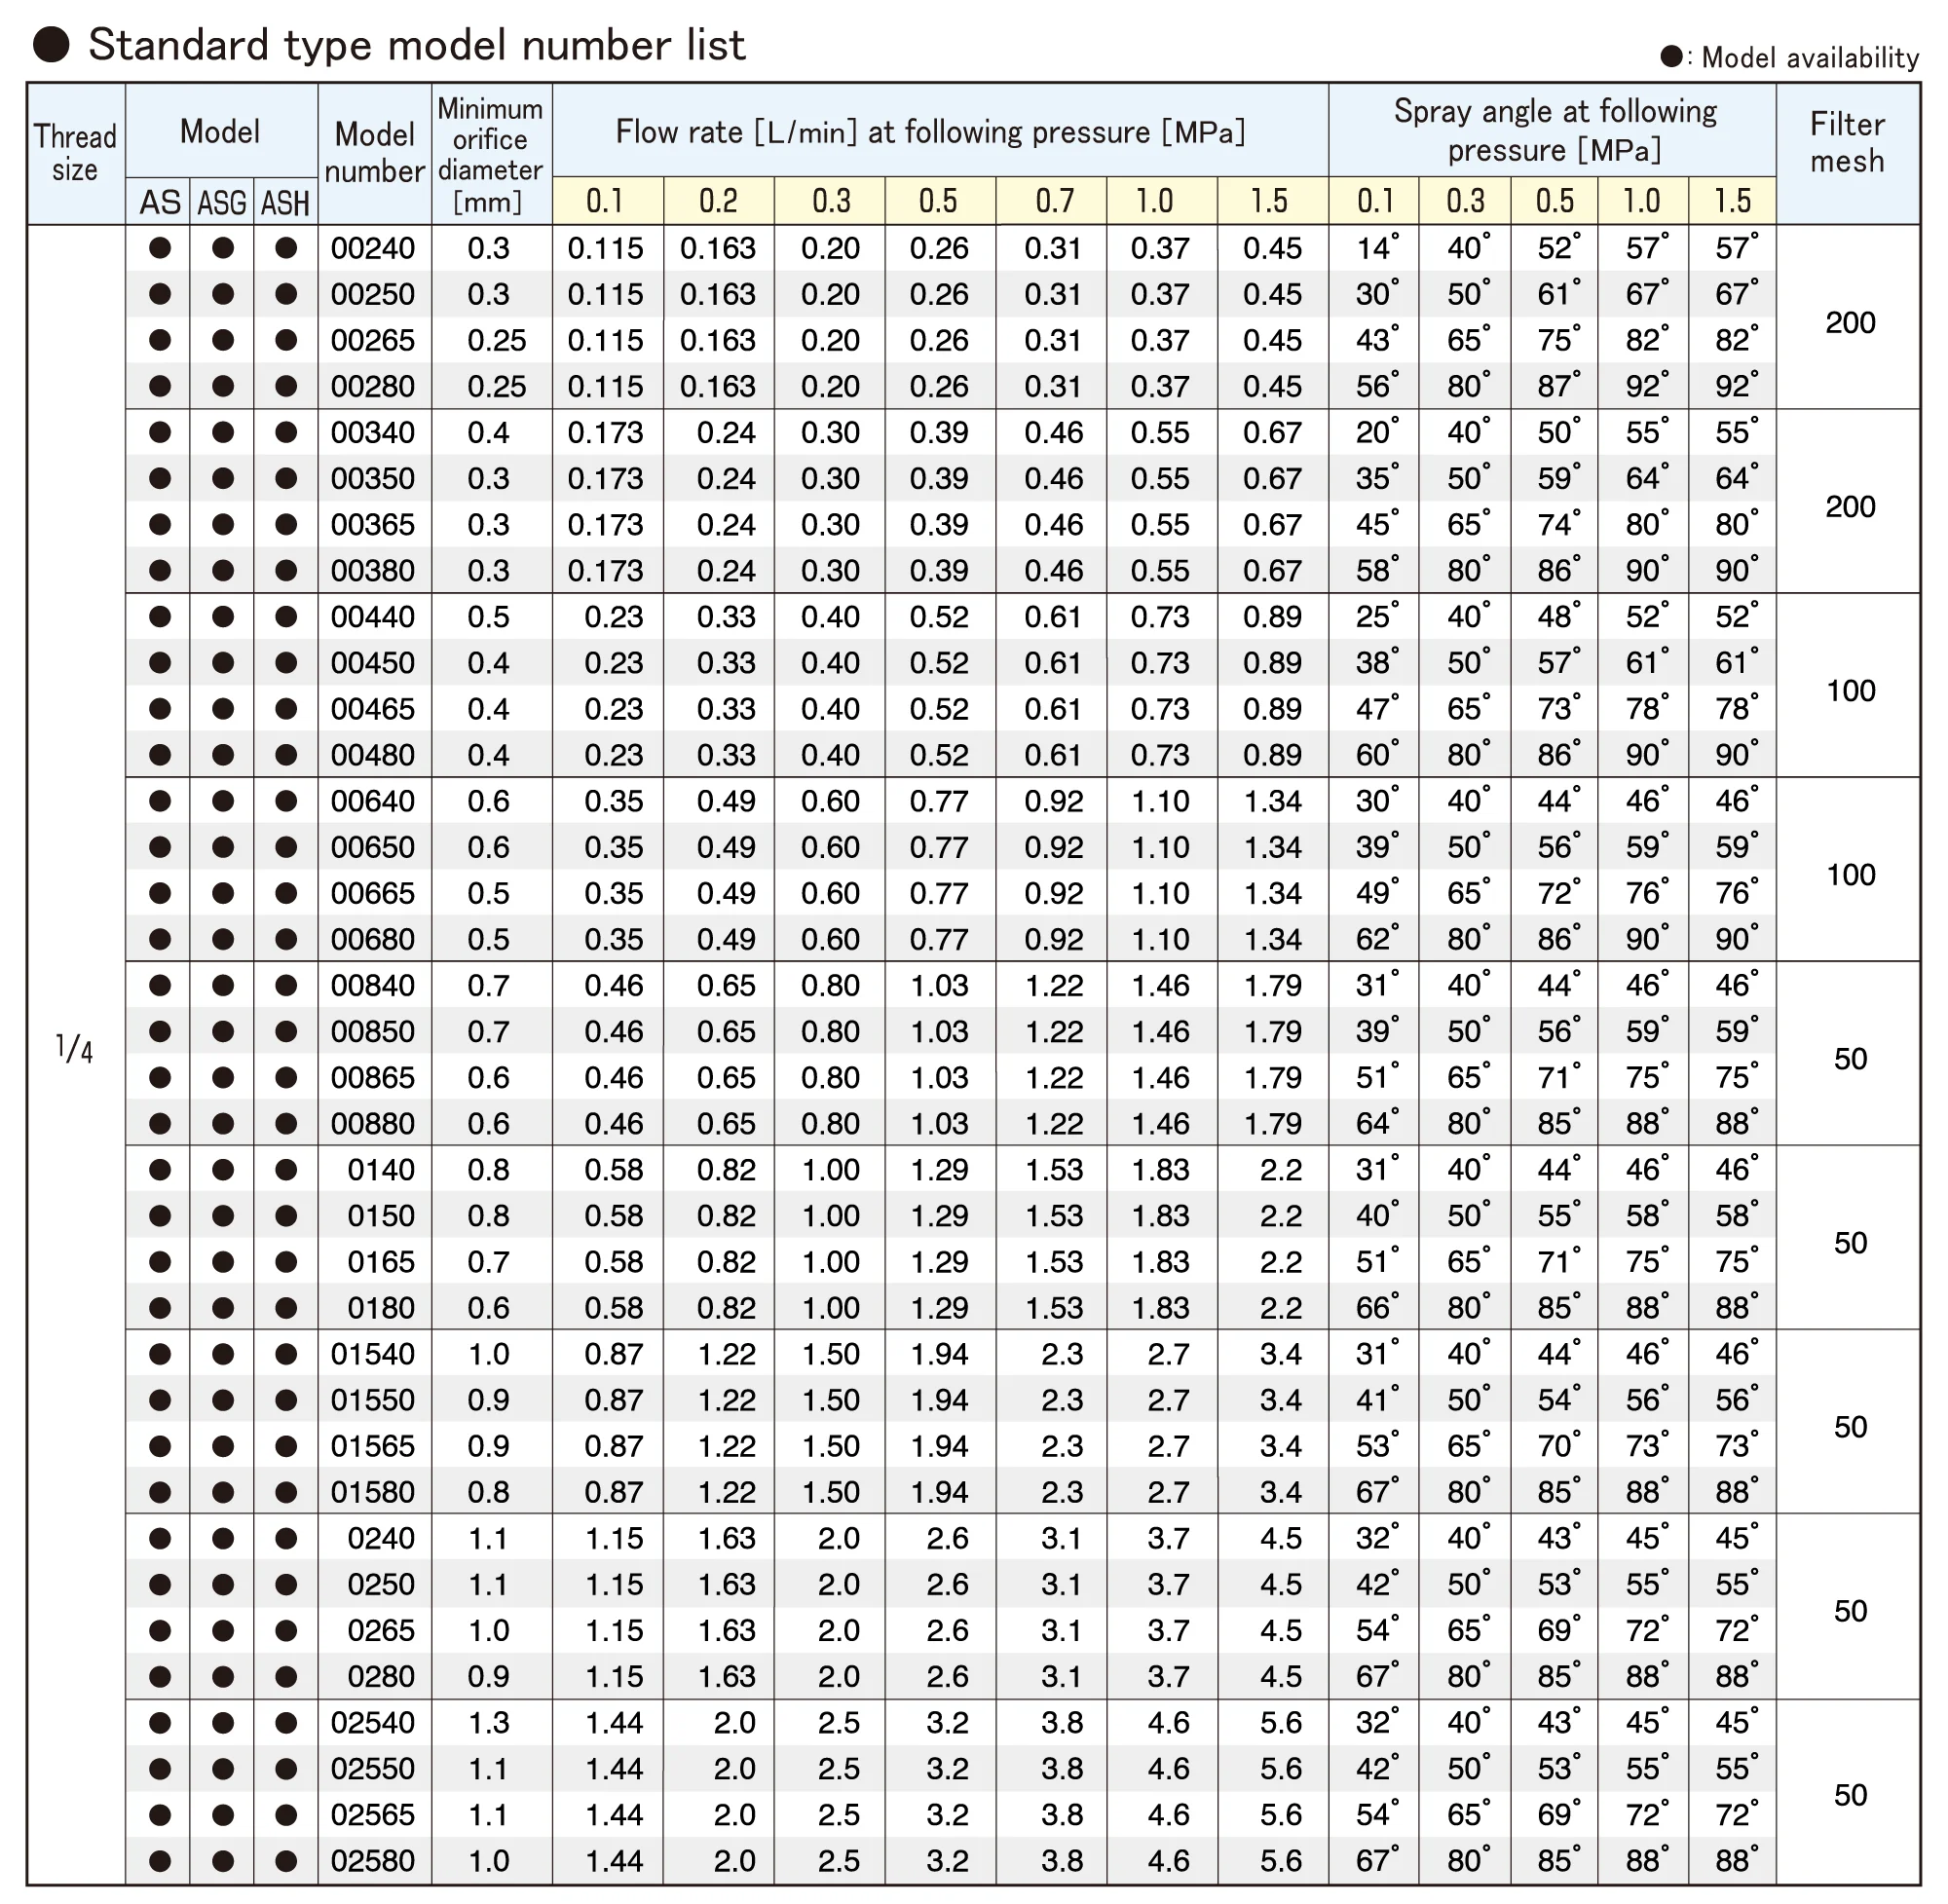
Task: Click model number 0250
Action: click(381, 1584)
